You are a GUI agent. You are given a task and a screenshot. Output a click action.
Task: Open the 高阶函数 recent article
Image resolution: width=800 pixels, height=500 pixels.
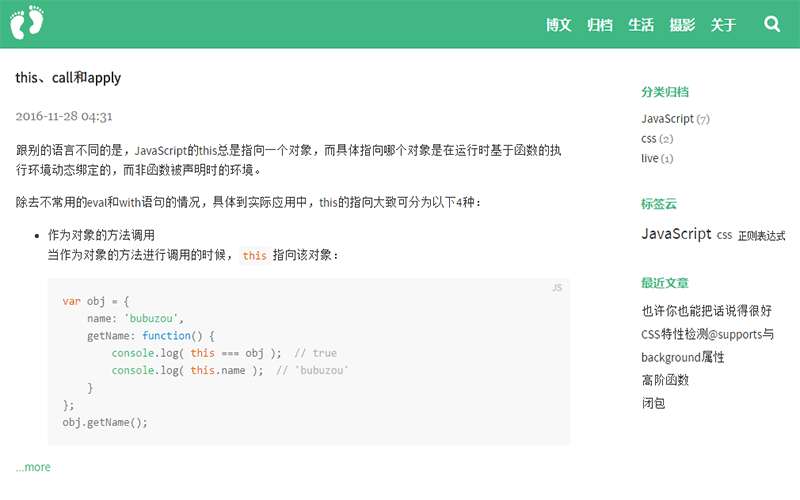665,380
